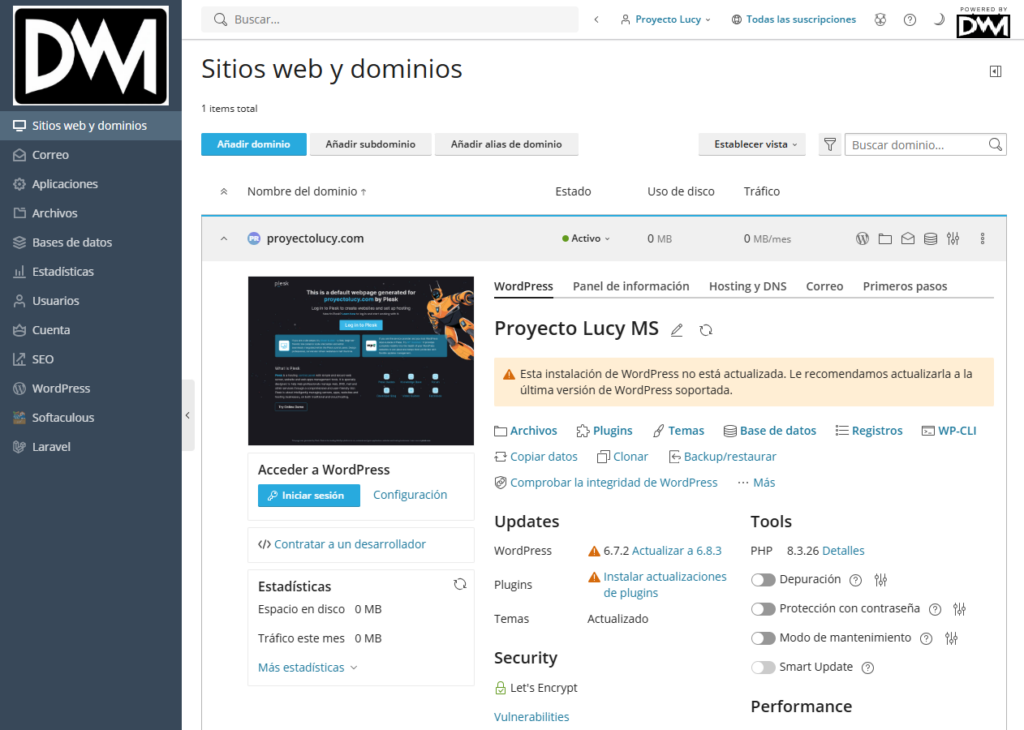Expand the Activo status dropdown
The height and width of the screenshot is (730, 1024).
[x=586, y=239]
